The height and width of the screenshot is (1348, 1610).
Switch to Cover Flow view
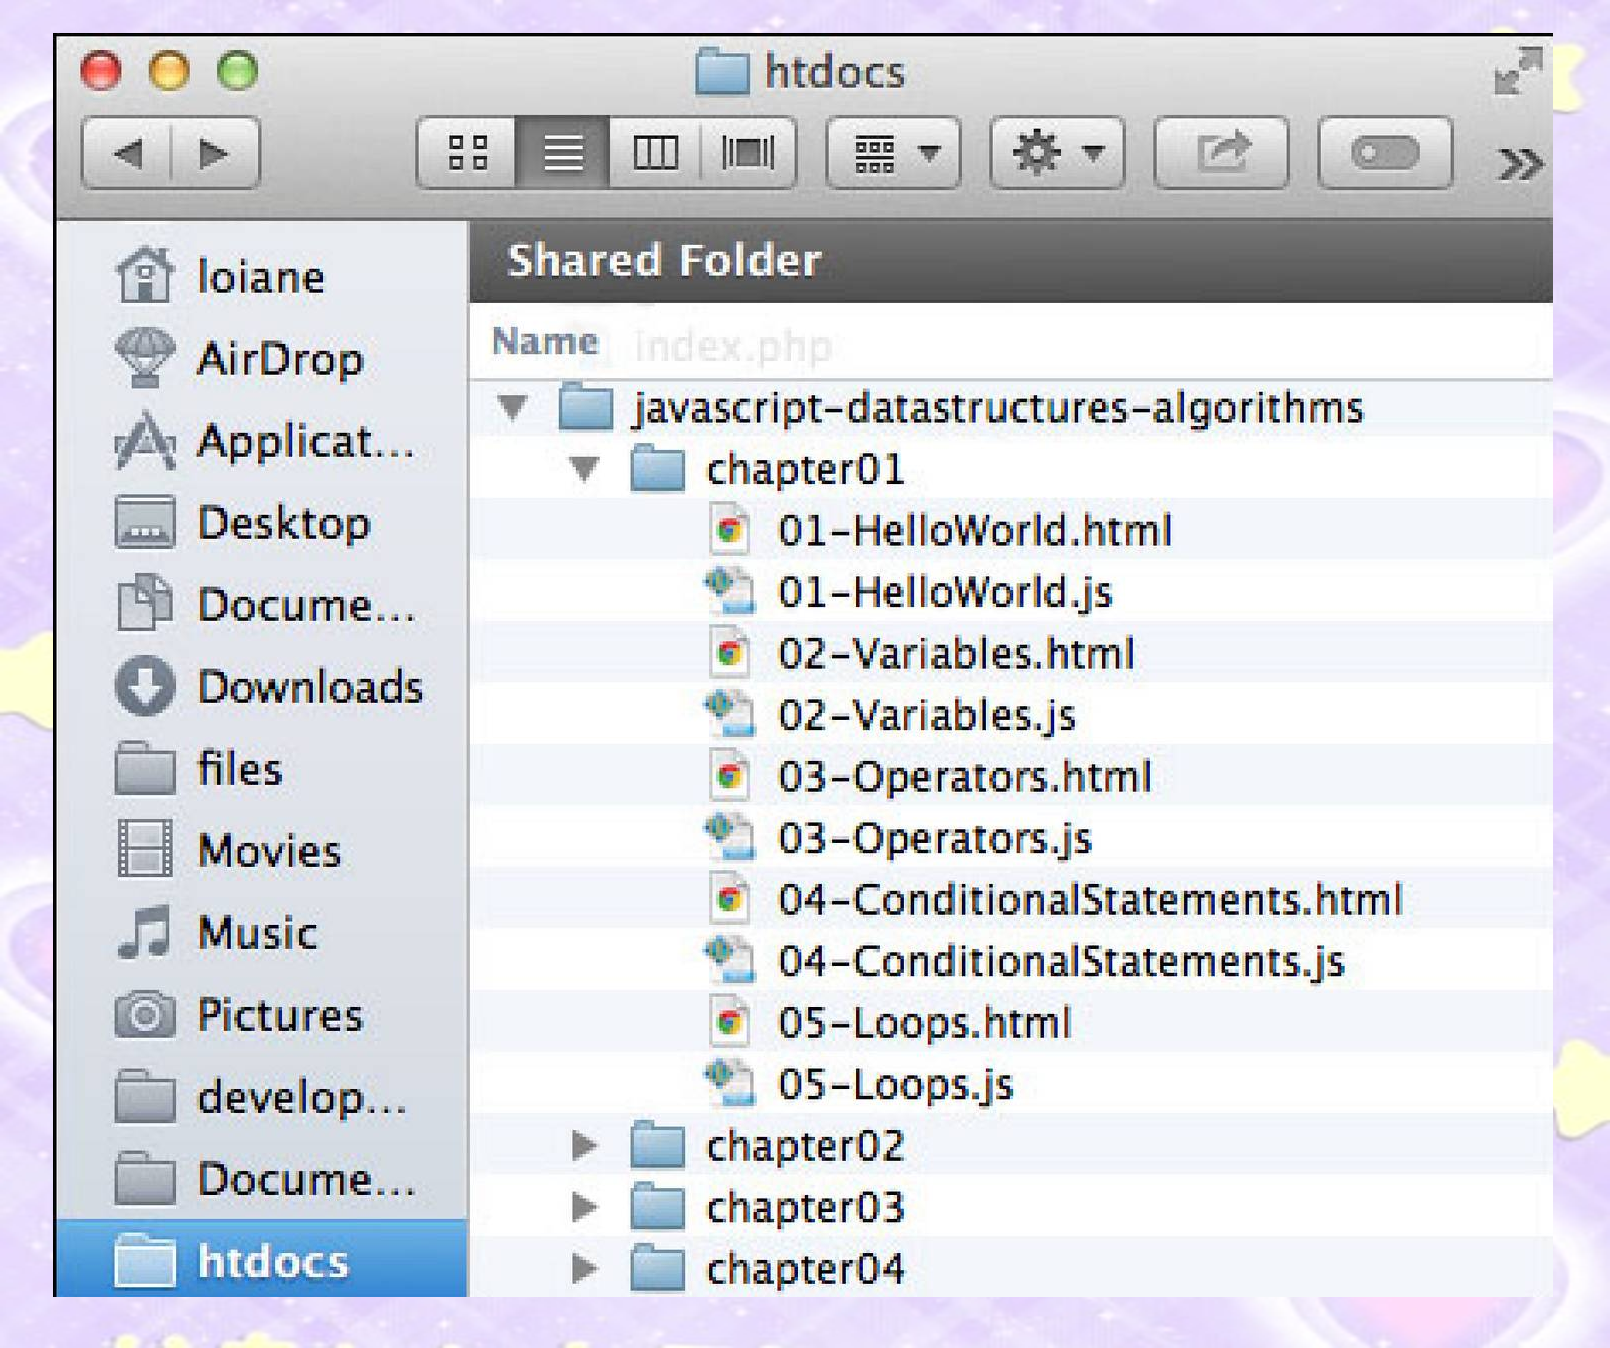pyautogui.click(x=748, y=153)
